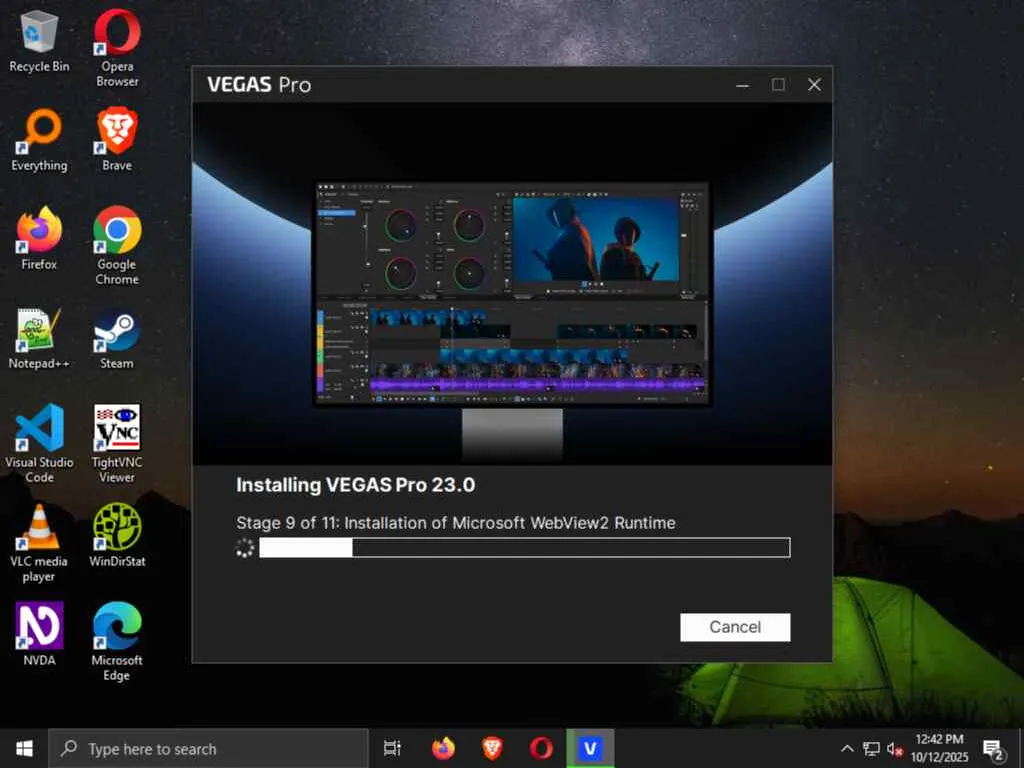Click the 'Installing VEGAS Pro 23.0' heading

pyautogui.click(x=355, y=485)
